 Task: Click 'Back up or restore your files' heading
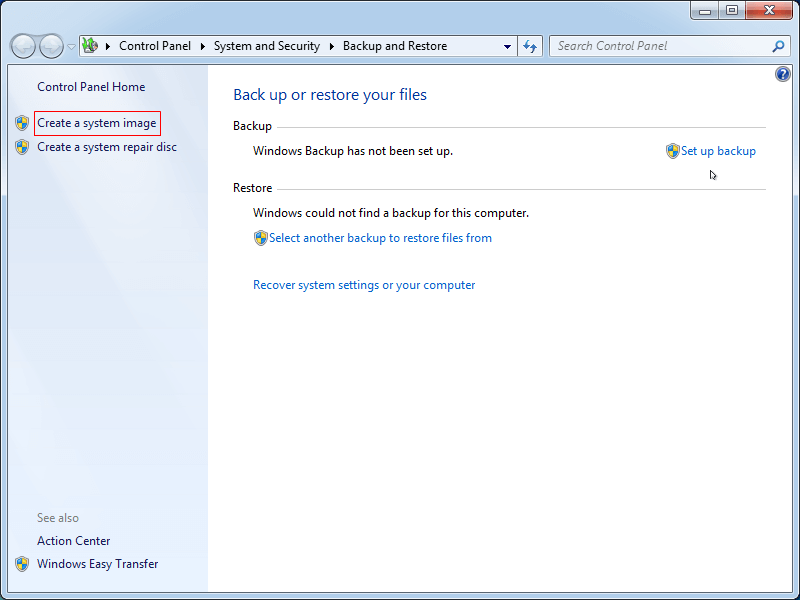click(x=330, y=95)
